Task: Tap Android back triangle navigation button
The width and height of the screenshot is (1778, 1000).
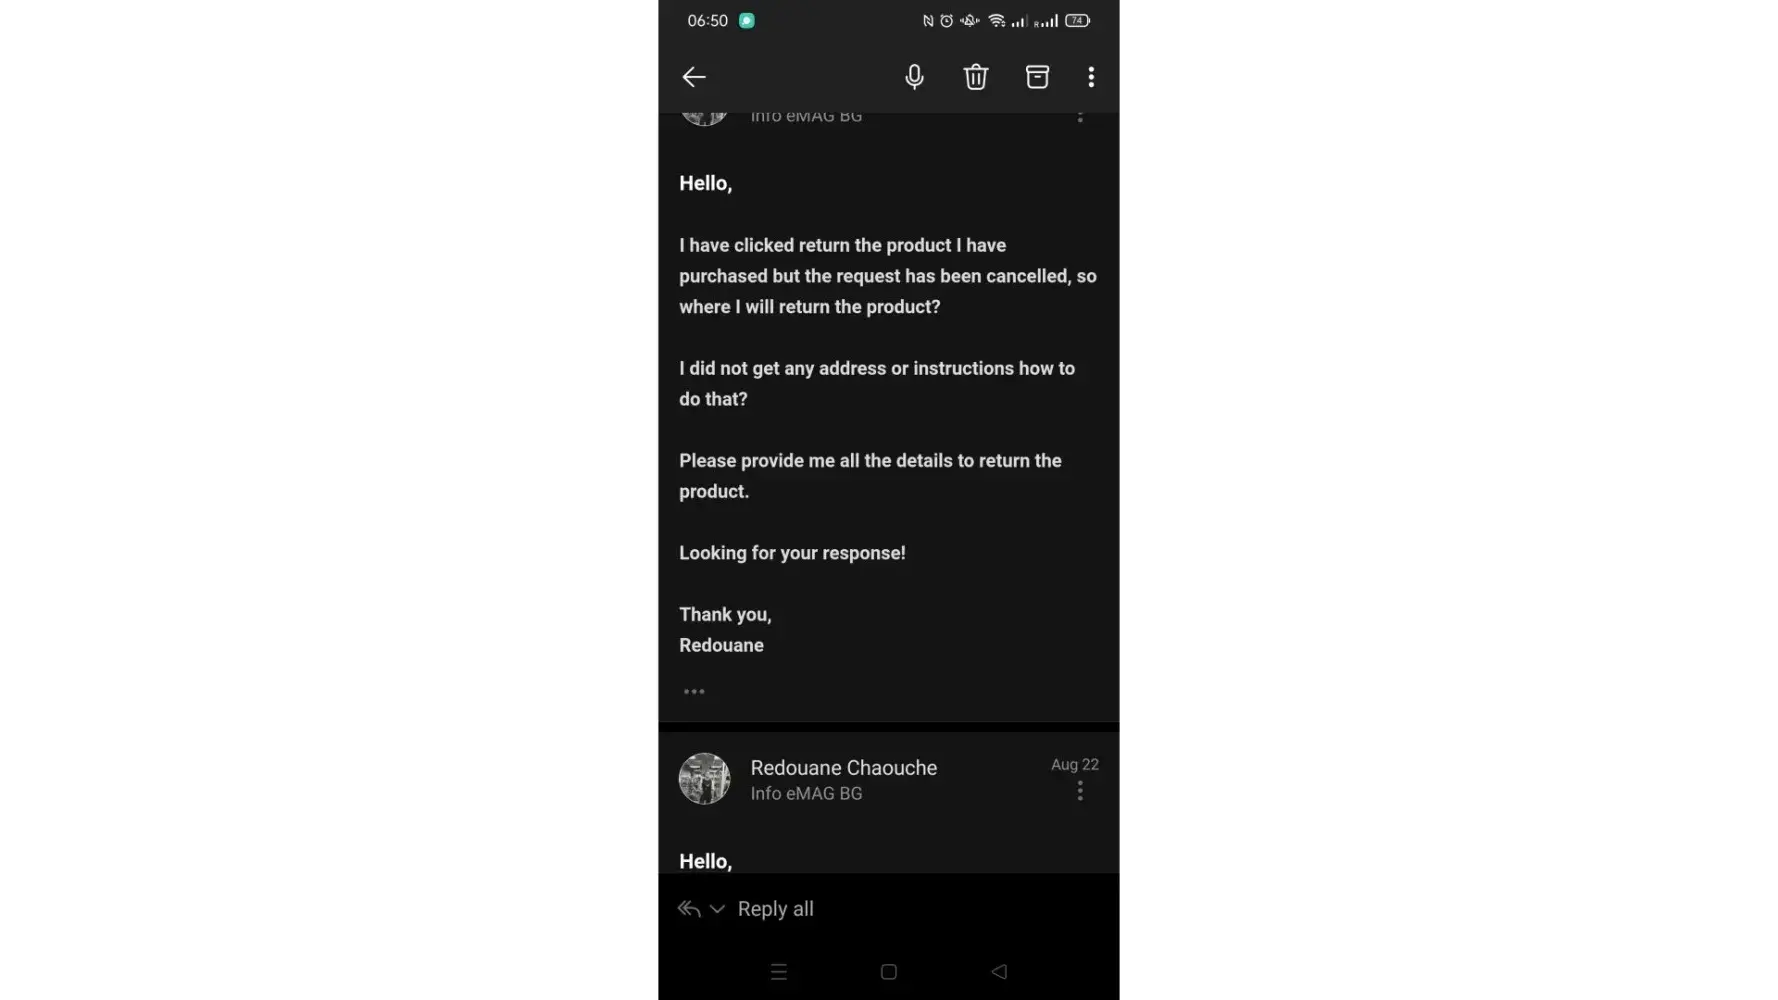Action: [x=999, y=972]
